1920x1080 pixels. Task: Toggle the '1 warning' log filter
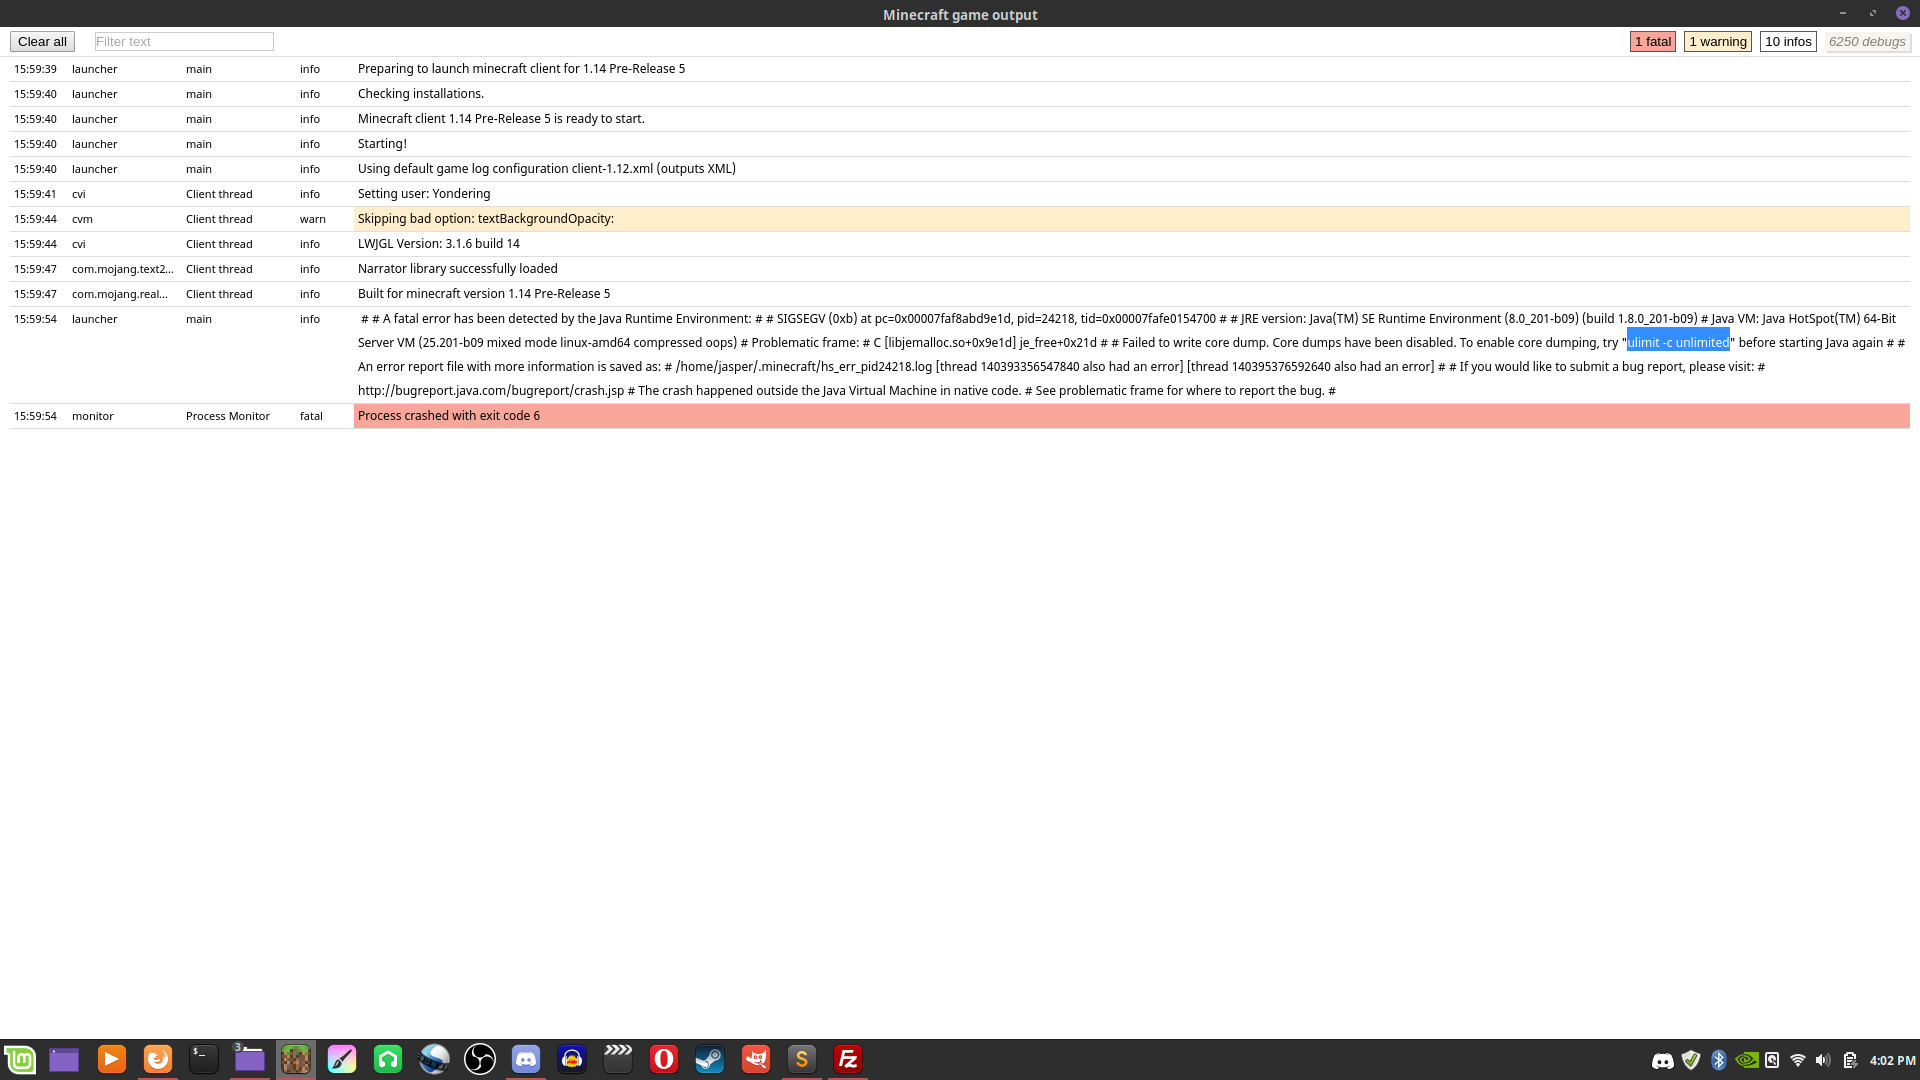1717,41
